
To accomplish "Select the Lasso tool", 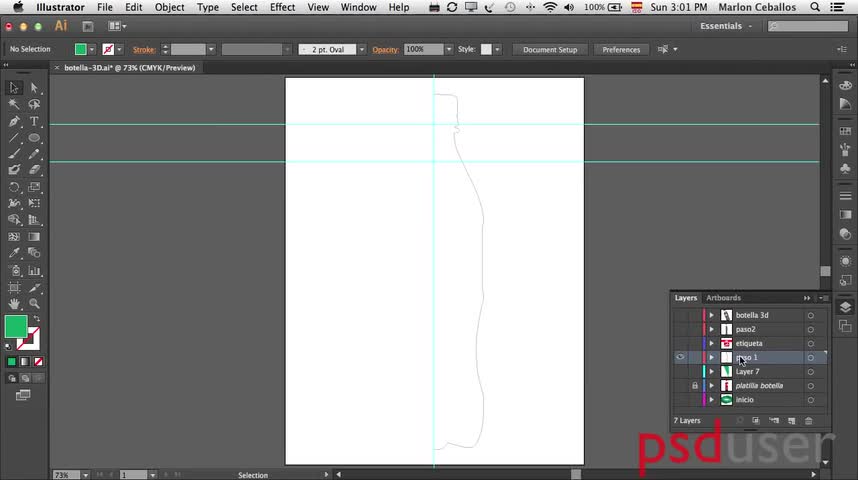I will tap(34, 104).
